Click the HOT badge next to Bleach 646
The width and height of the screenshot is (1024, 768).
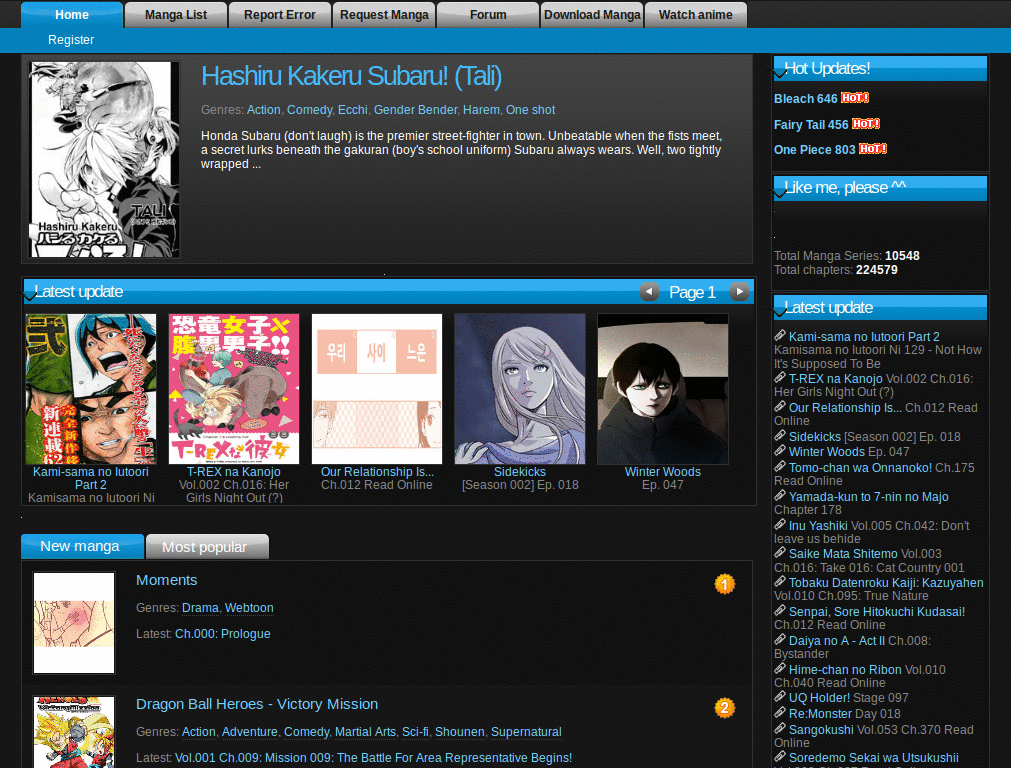coord(855,98)
